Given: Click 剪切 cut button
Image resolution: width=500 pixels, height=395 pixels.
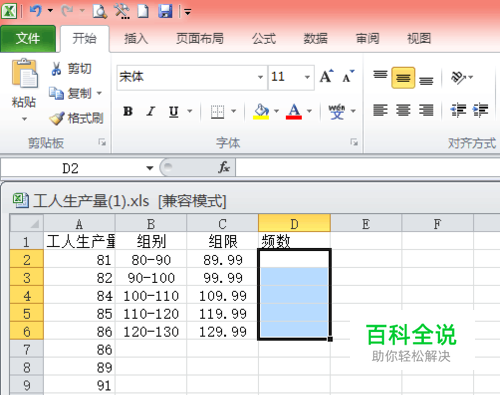Looking at the screenshot, I should click(x=71, y=69).
